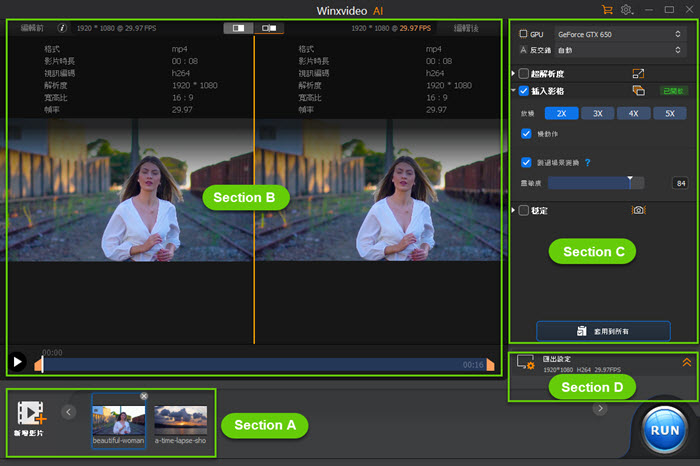This screenshot has width=700, height=466.
Task: Click left panel h264 codec value
Action: (x=181, y=73)
